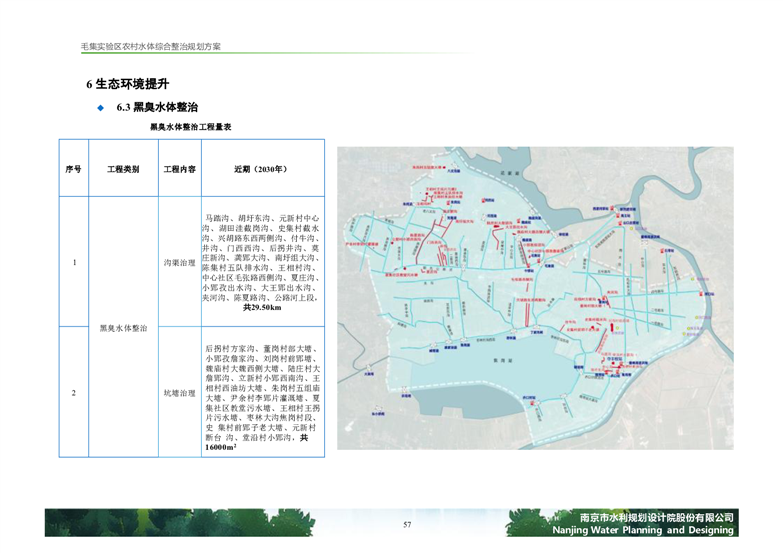
Task: Click the 序号 column header
Action: [74, 169]
